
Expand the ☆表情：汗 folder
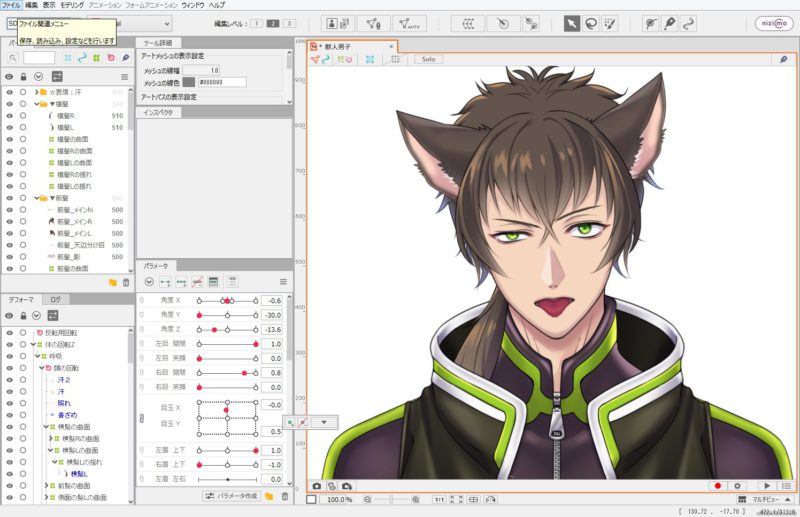(37, 92)
